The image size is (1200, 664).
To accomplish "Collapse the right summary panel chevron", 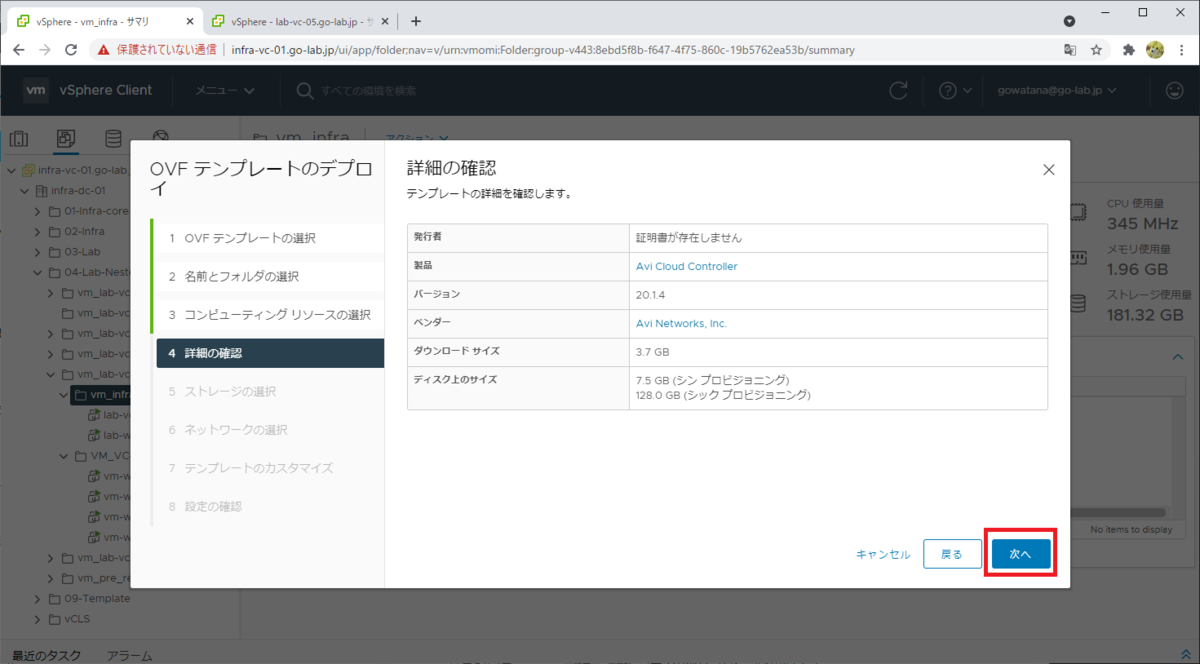I will click(x=1178, y=356).
